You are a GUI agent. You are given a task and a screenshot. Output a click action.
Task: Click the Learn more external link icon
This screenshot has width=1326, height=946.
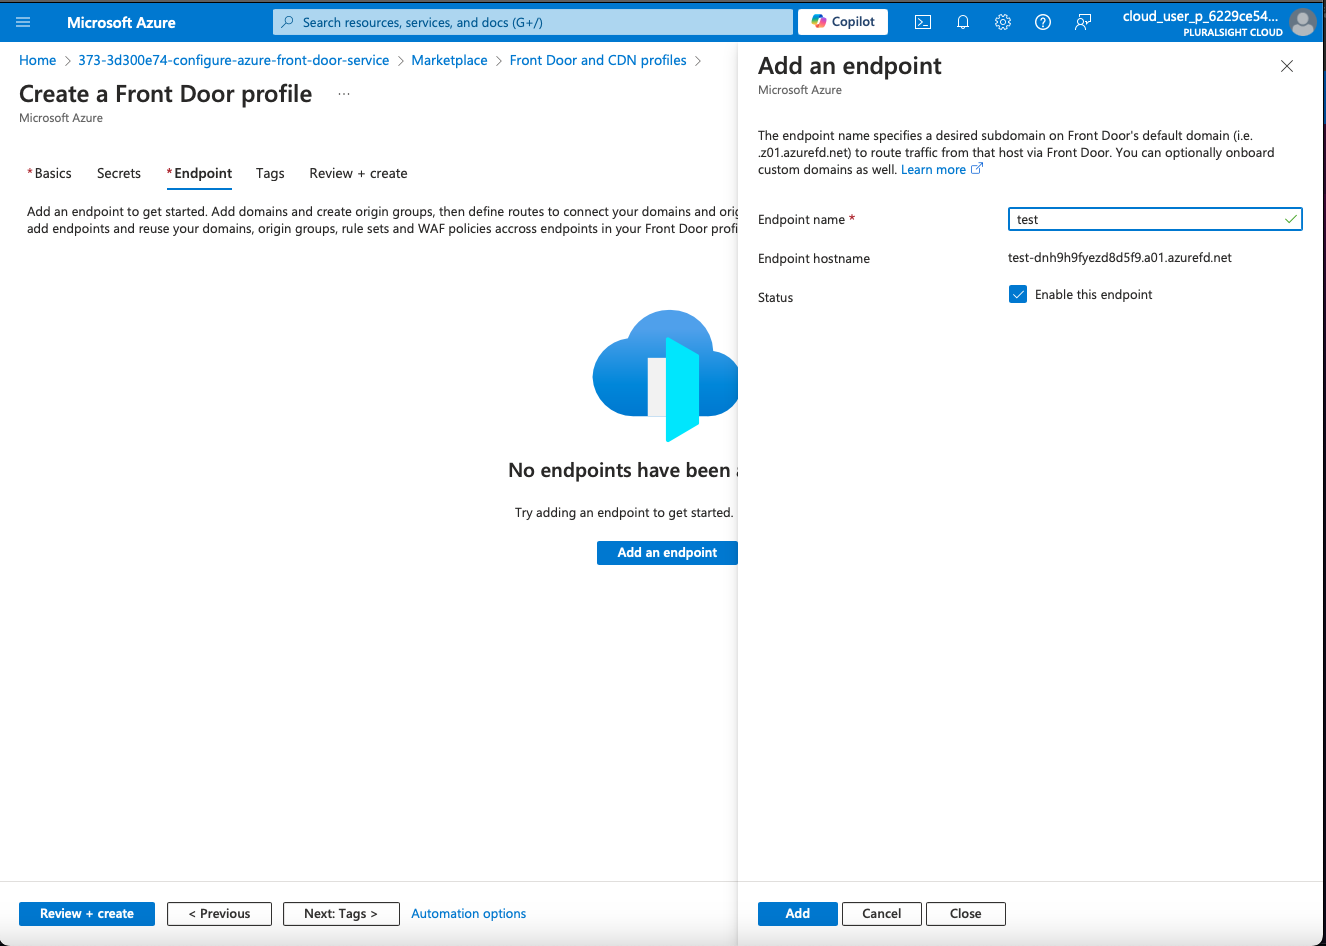tap(977, 169)
